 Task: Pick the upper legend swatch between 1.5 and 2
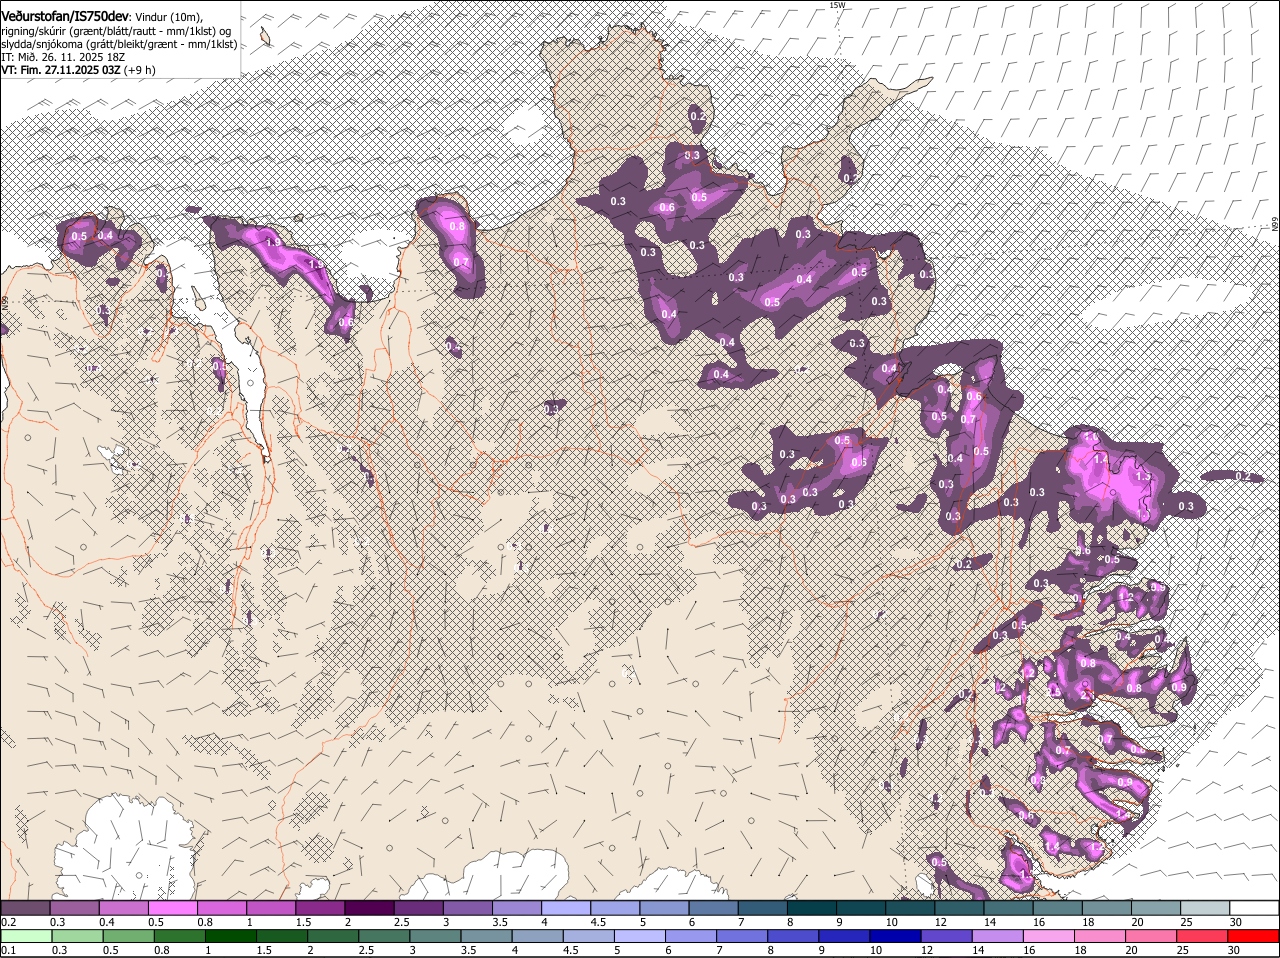[319, 908]
